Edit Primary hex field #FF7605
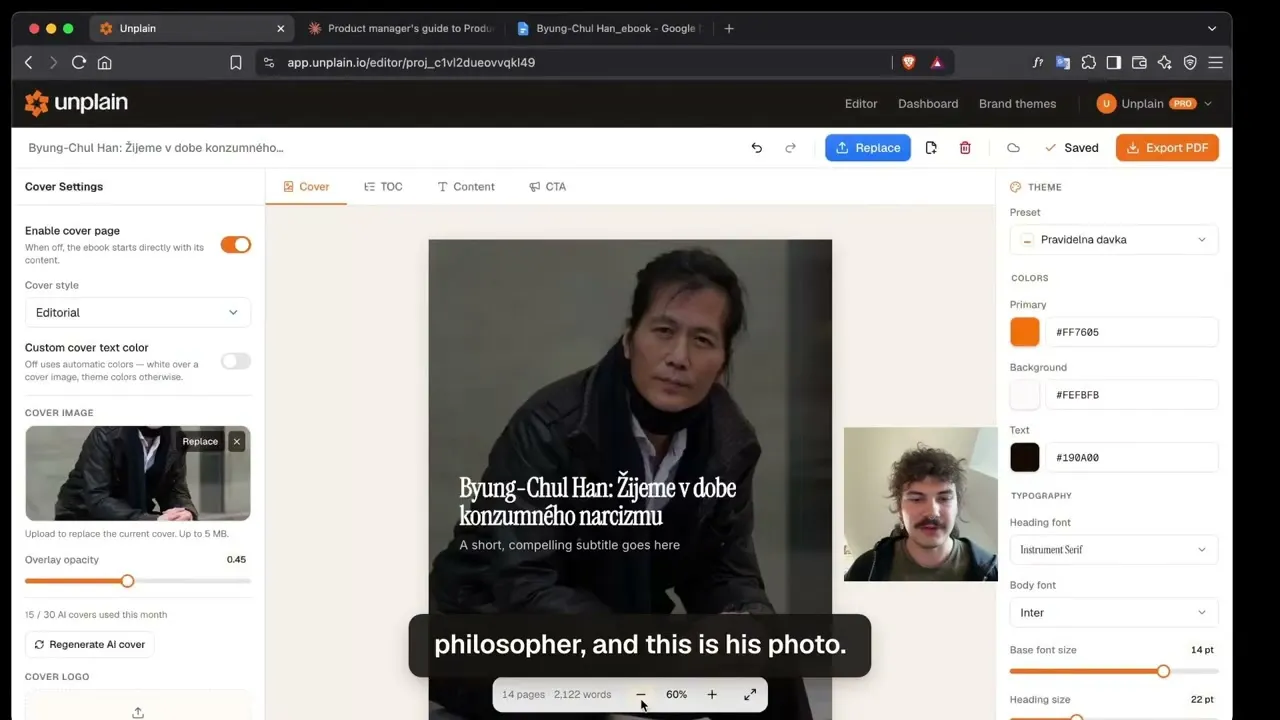Viewport: 1280px width, 720px height. click(1132, 332)
